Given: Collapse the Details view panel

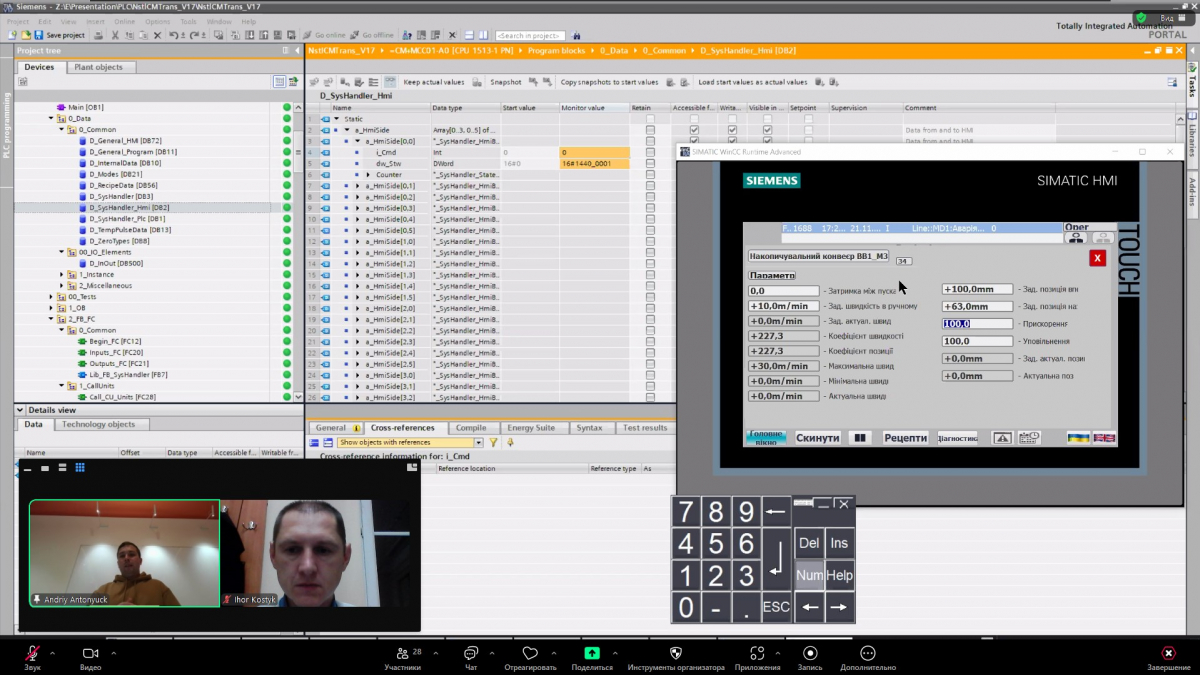Looking at the screenshot, I should tap(21, 410).
